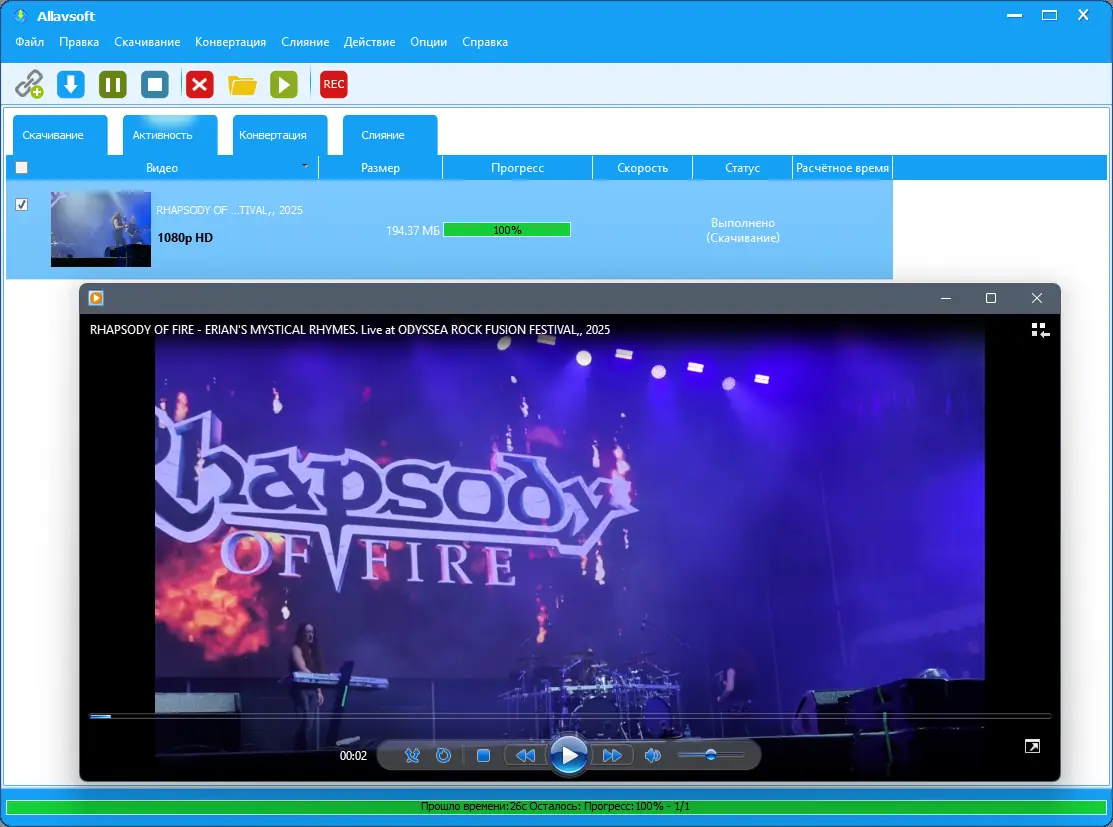Stop download using blue stop icon
This screenshot has height=827, width=1113.
(x=155, y=84)
